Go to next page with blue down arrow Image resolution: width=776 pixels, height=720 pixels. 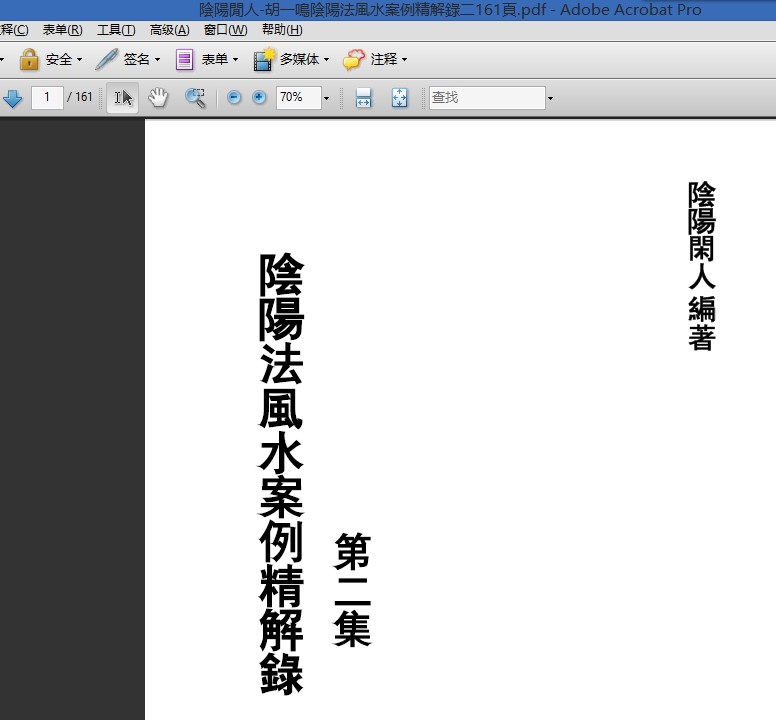(x=12, y=97)
